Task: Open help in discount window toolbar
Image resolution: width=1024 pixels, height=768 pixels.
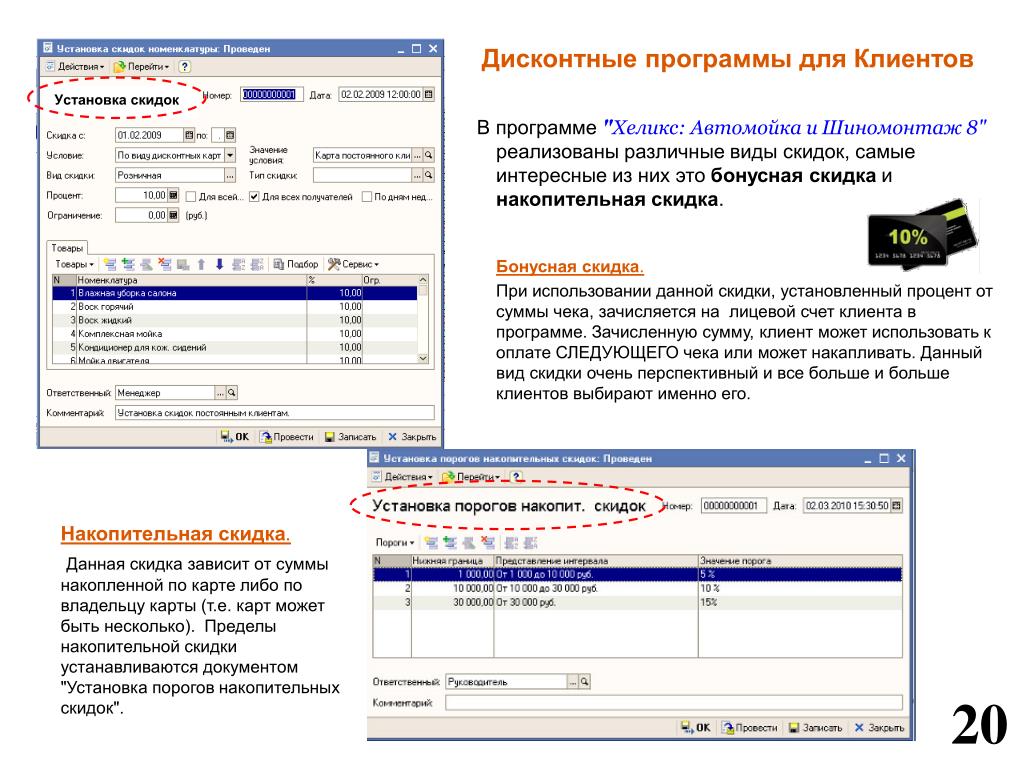Action: click(x=185, y=67)
